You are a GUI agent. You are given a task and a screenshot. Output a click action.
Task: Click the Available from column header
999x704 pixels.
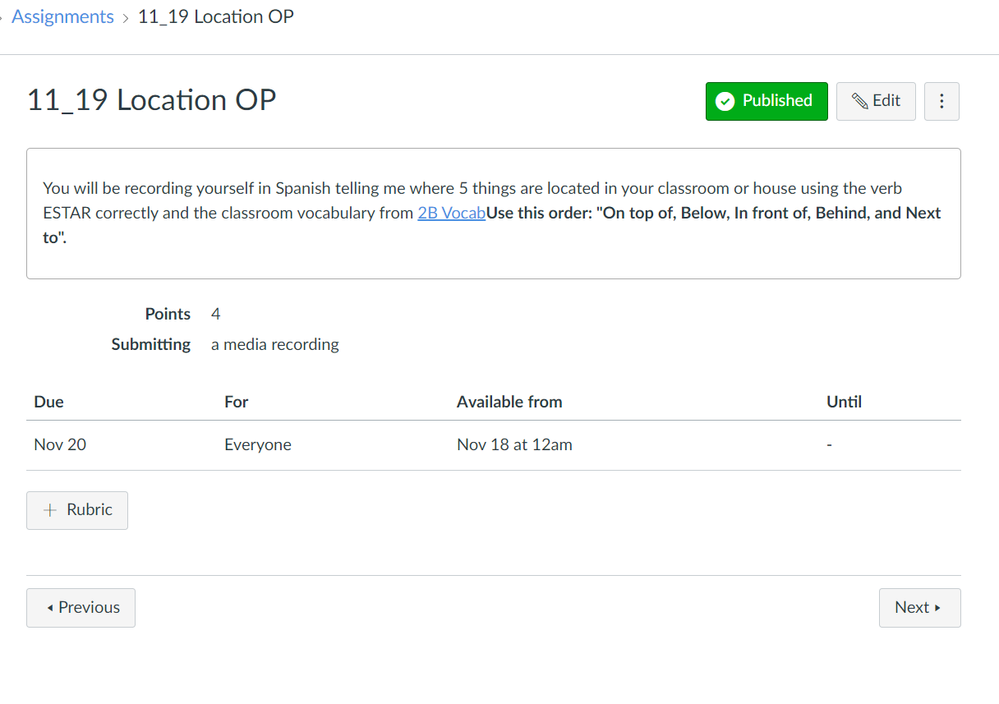click(509, 402)
